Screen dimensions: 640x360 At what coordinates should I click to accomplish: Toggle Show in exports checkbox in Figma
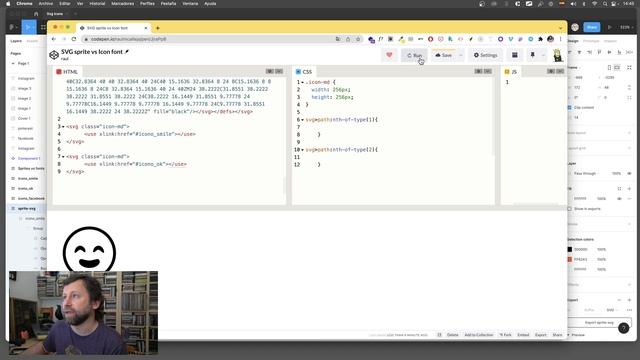(x=570, y=209)
